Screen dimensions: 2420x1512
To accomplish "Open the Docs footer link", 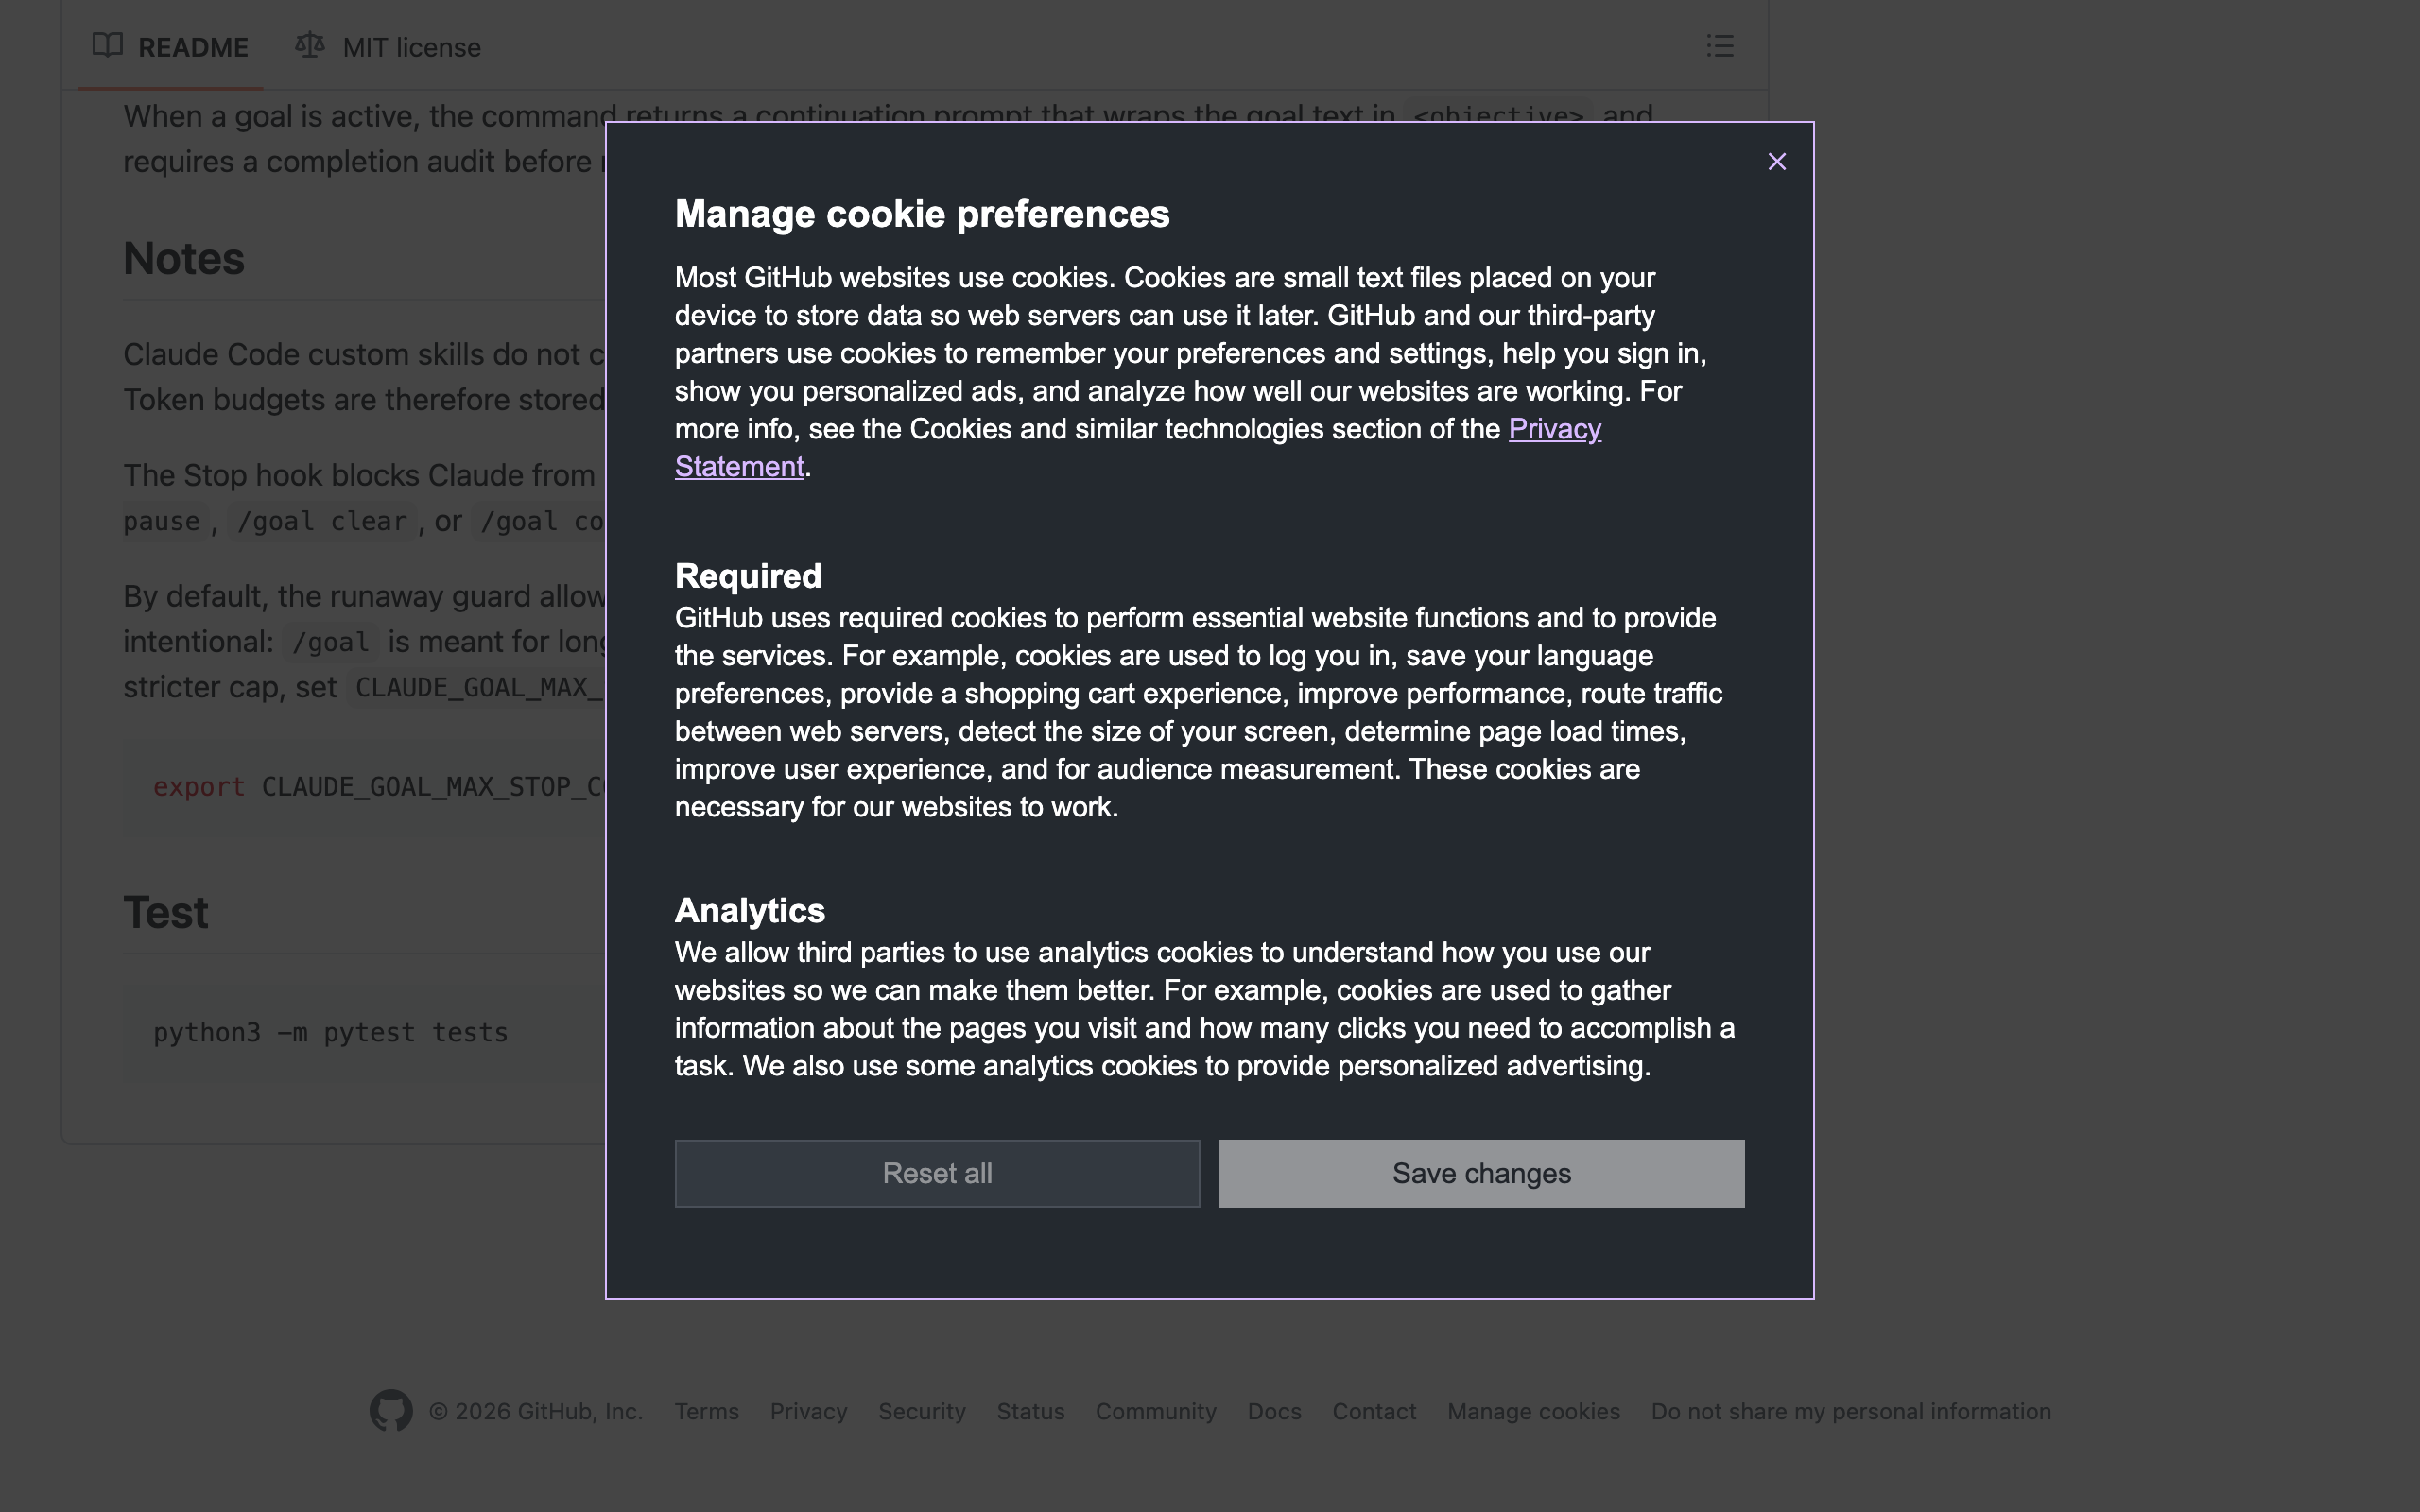I will (1274, 1411).
